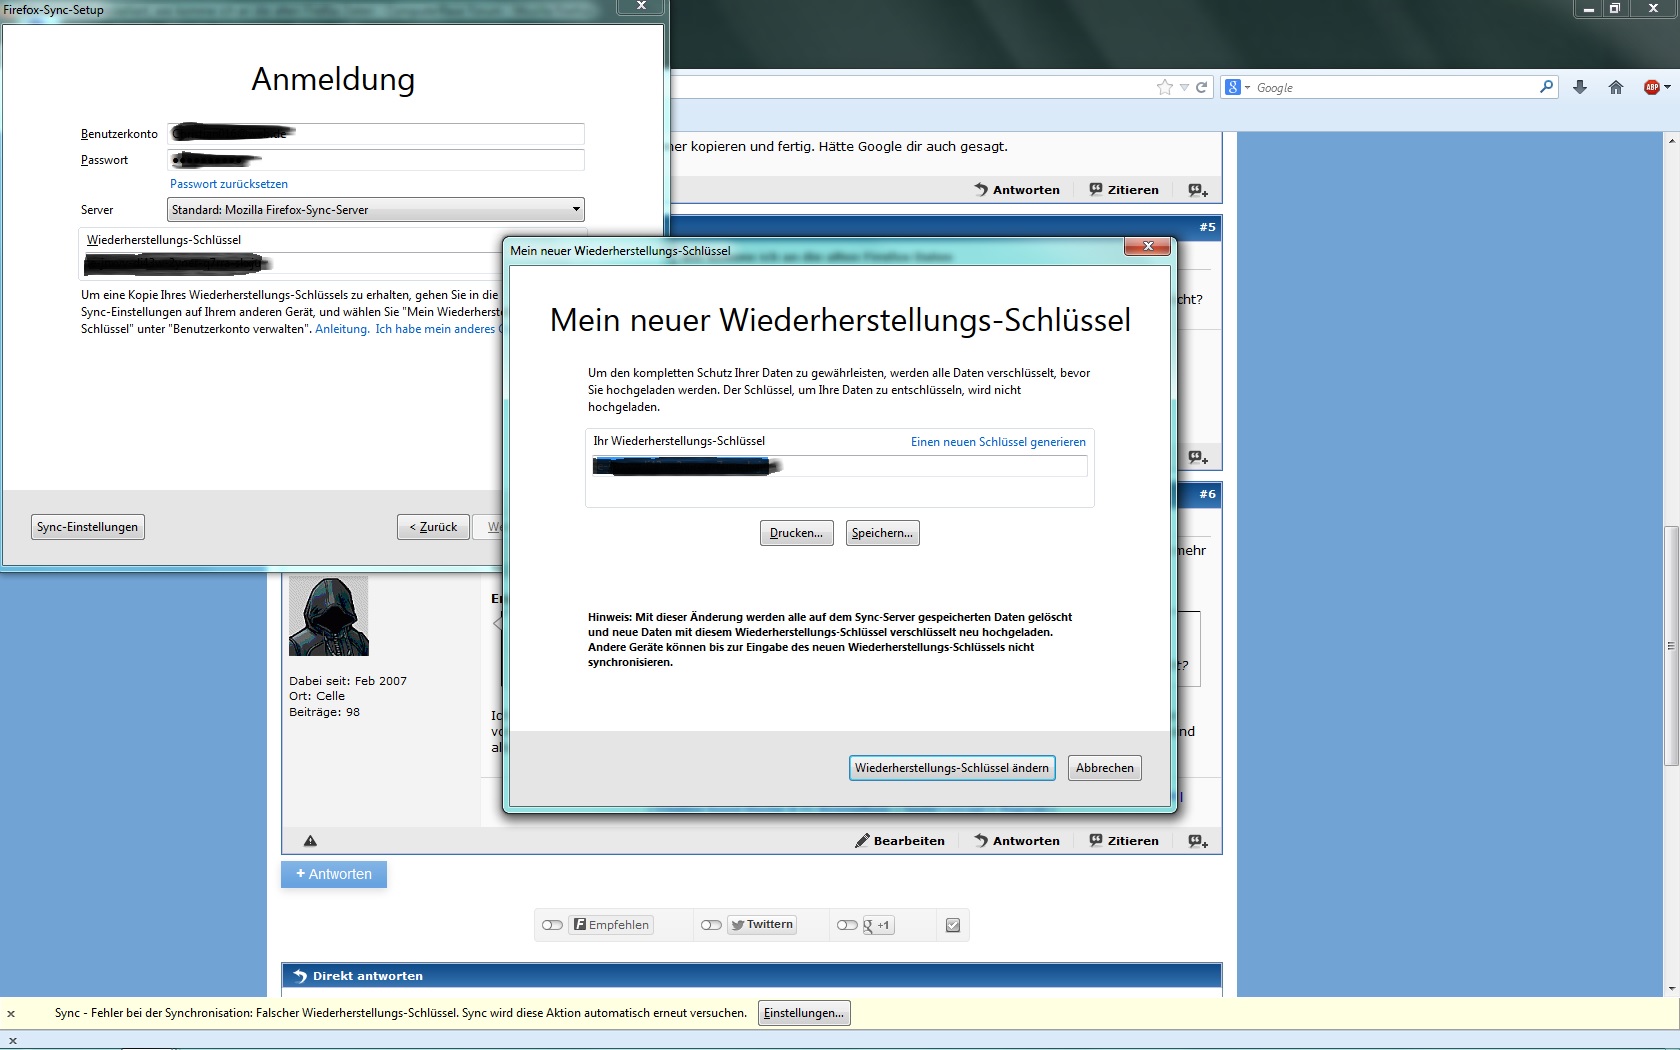
Task: Go to the home page icon
Action: pos(1616,87)
